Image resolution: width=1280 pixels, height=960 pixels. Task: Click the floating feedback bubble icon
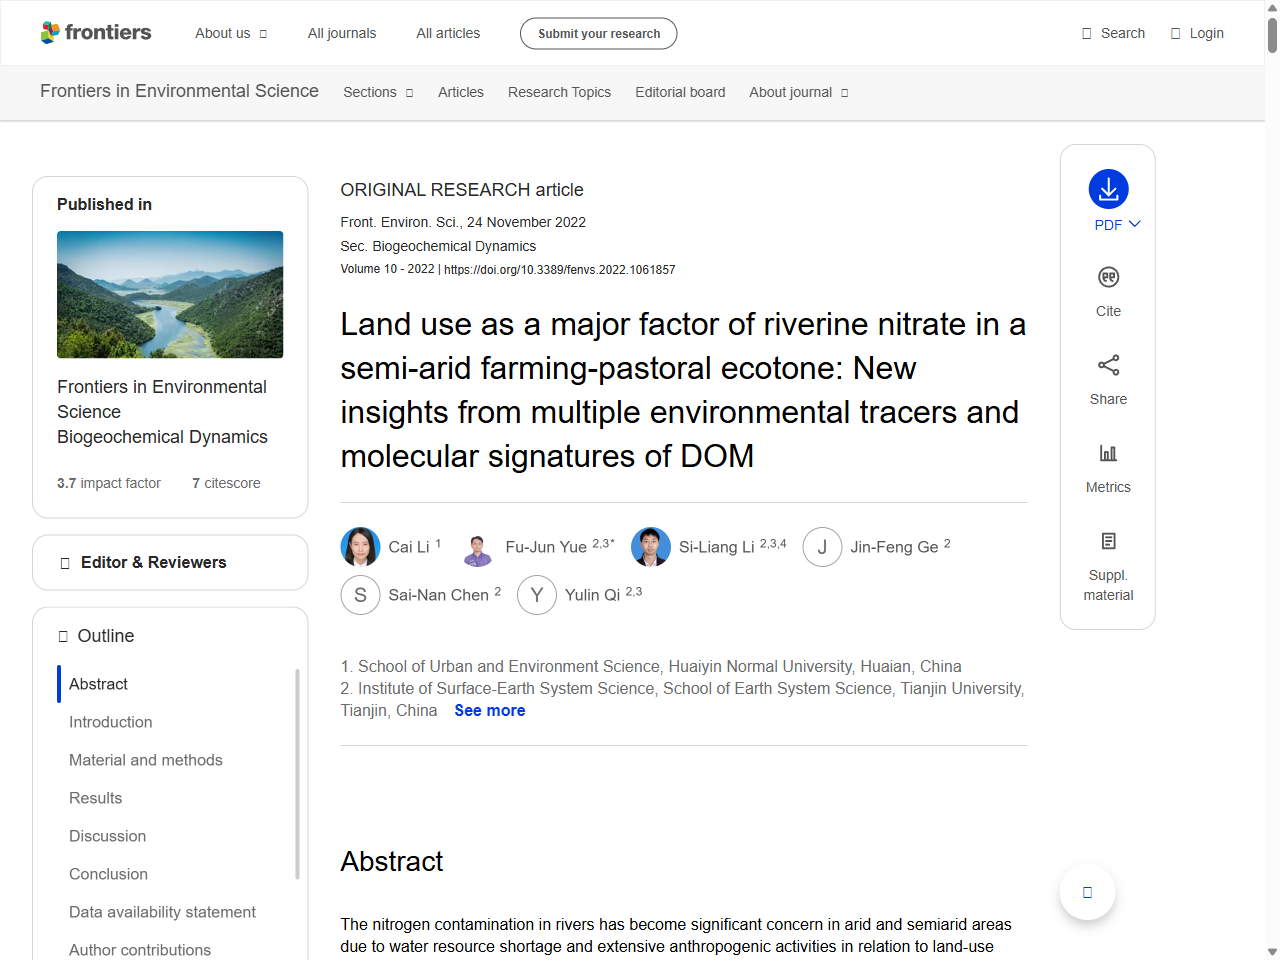1087,891
